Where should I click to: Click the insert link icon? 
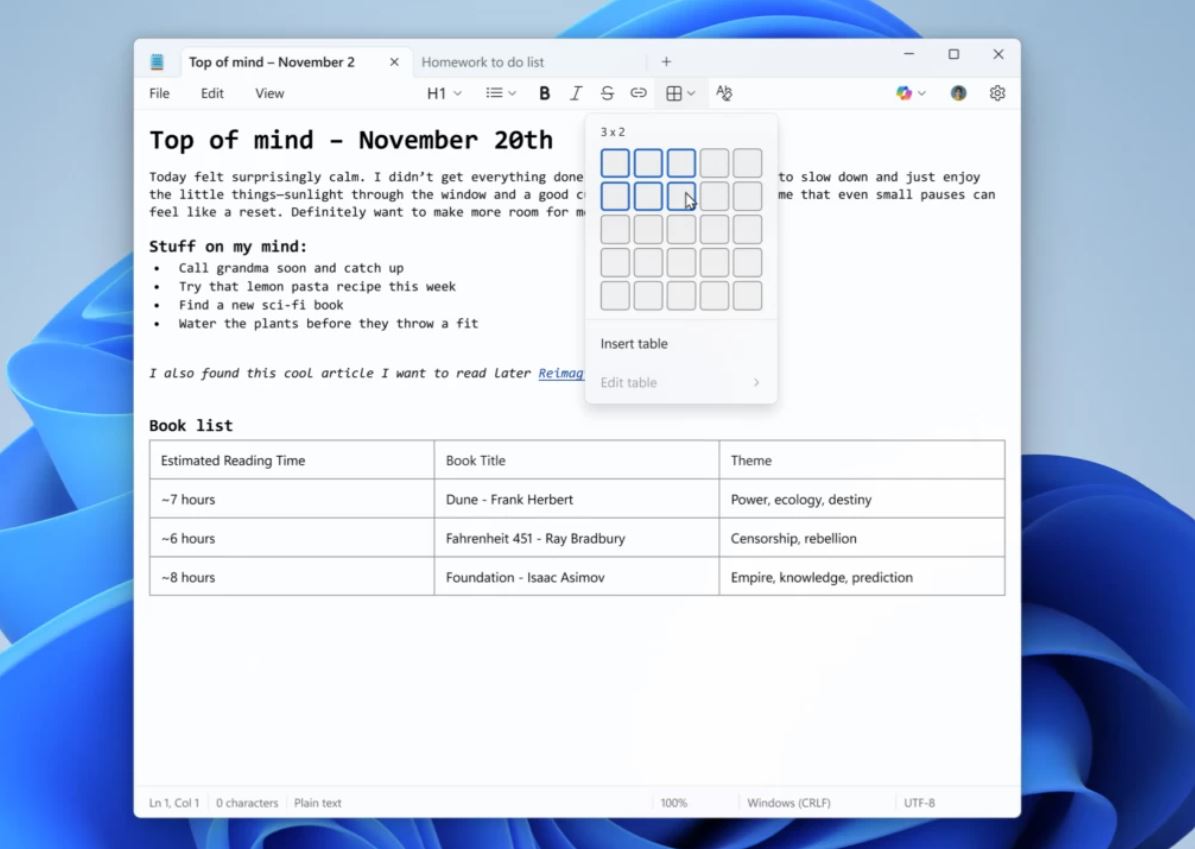tap(638, 93)
